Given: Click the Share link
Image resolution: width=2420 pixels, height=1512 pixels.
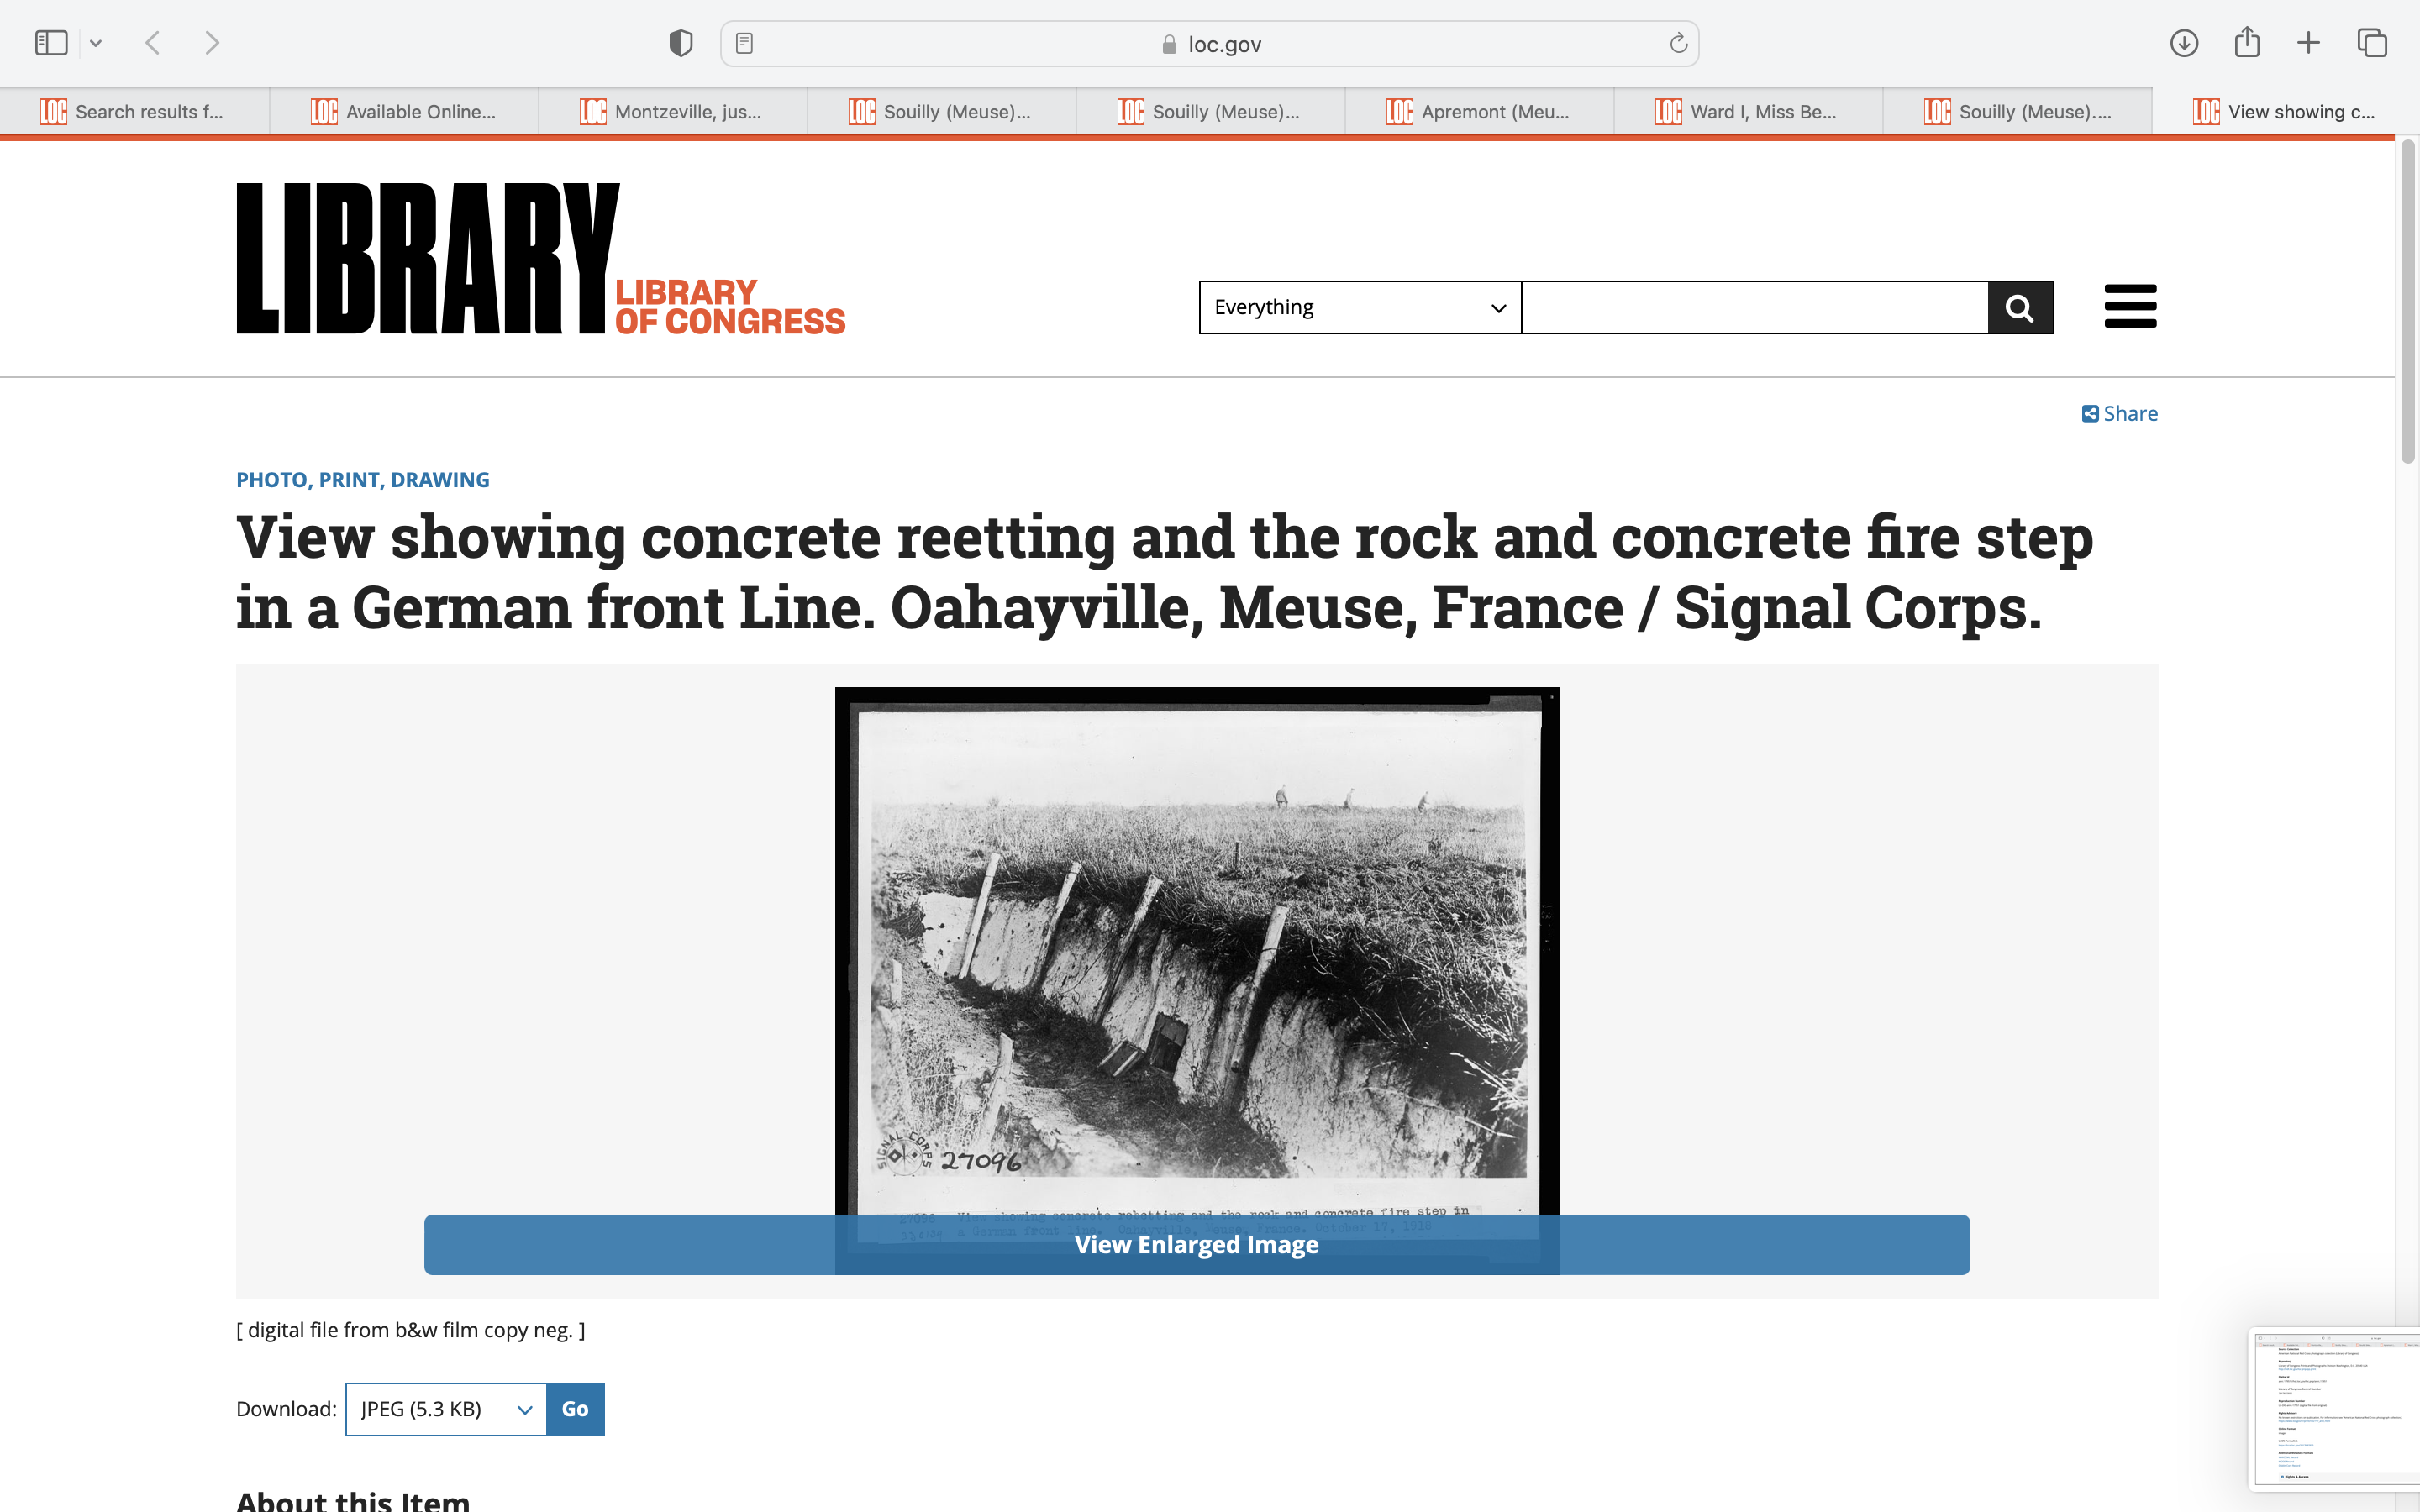Looking at the screenshot, I should coord(2119,414).
